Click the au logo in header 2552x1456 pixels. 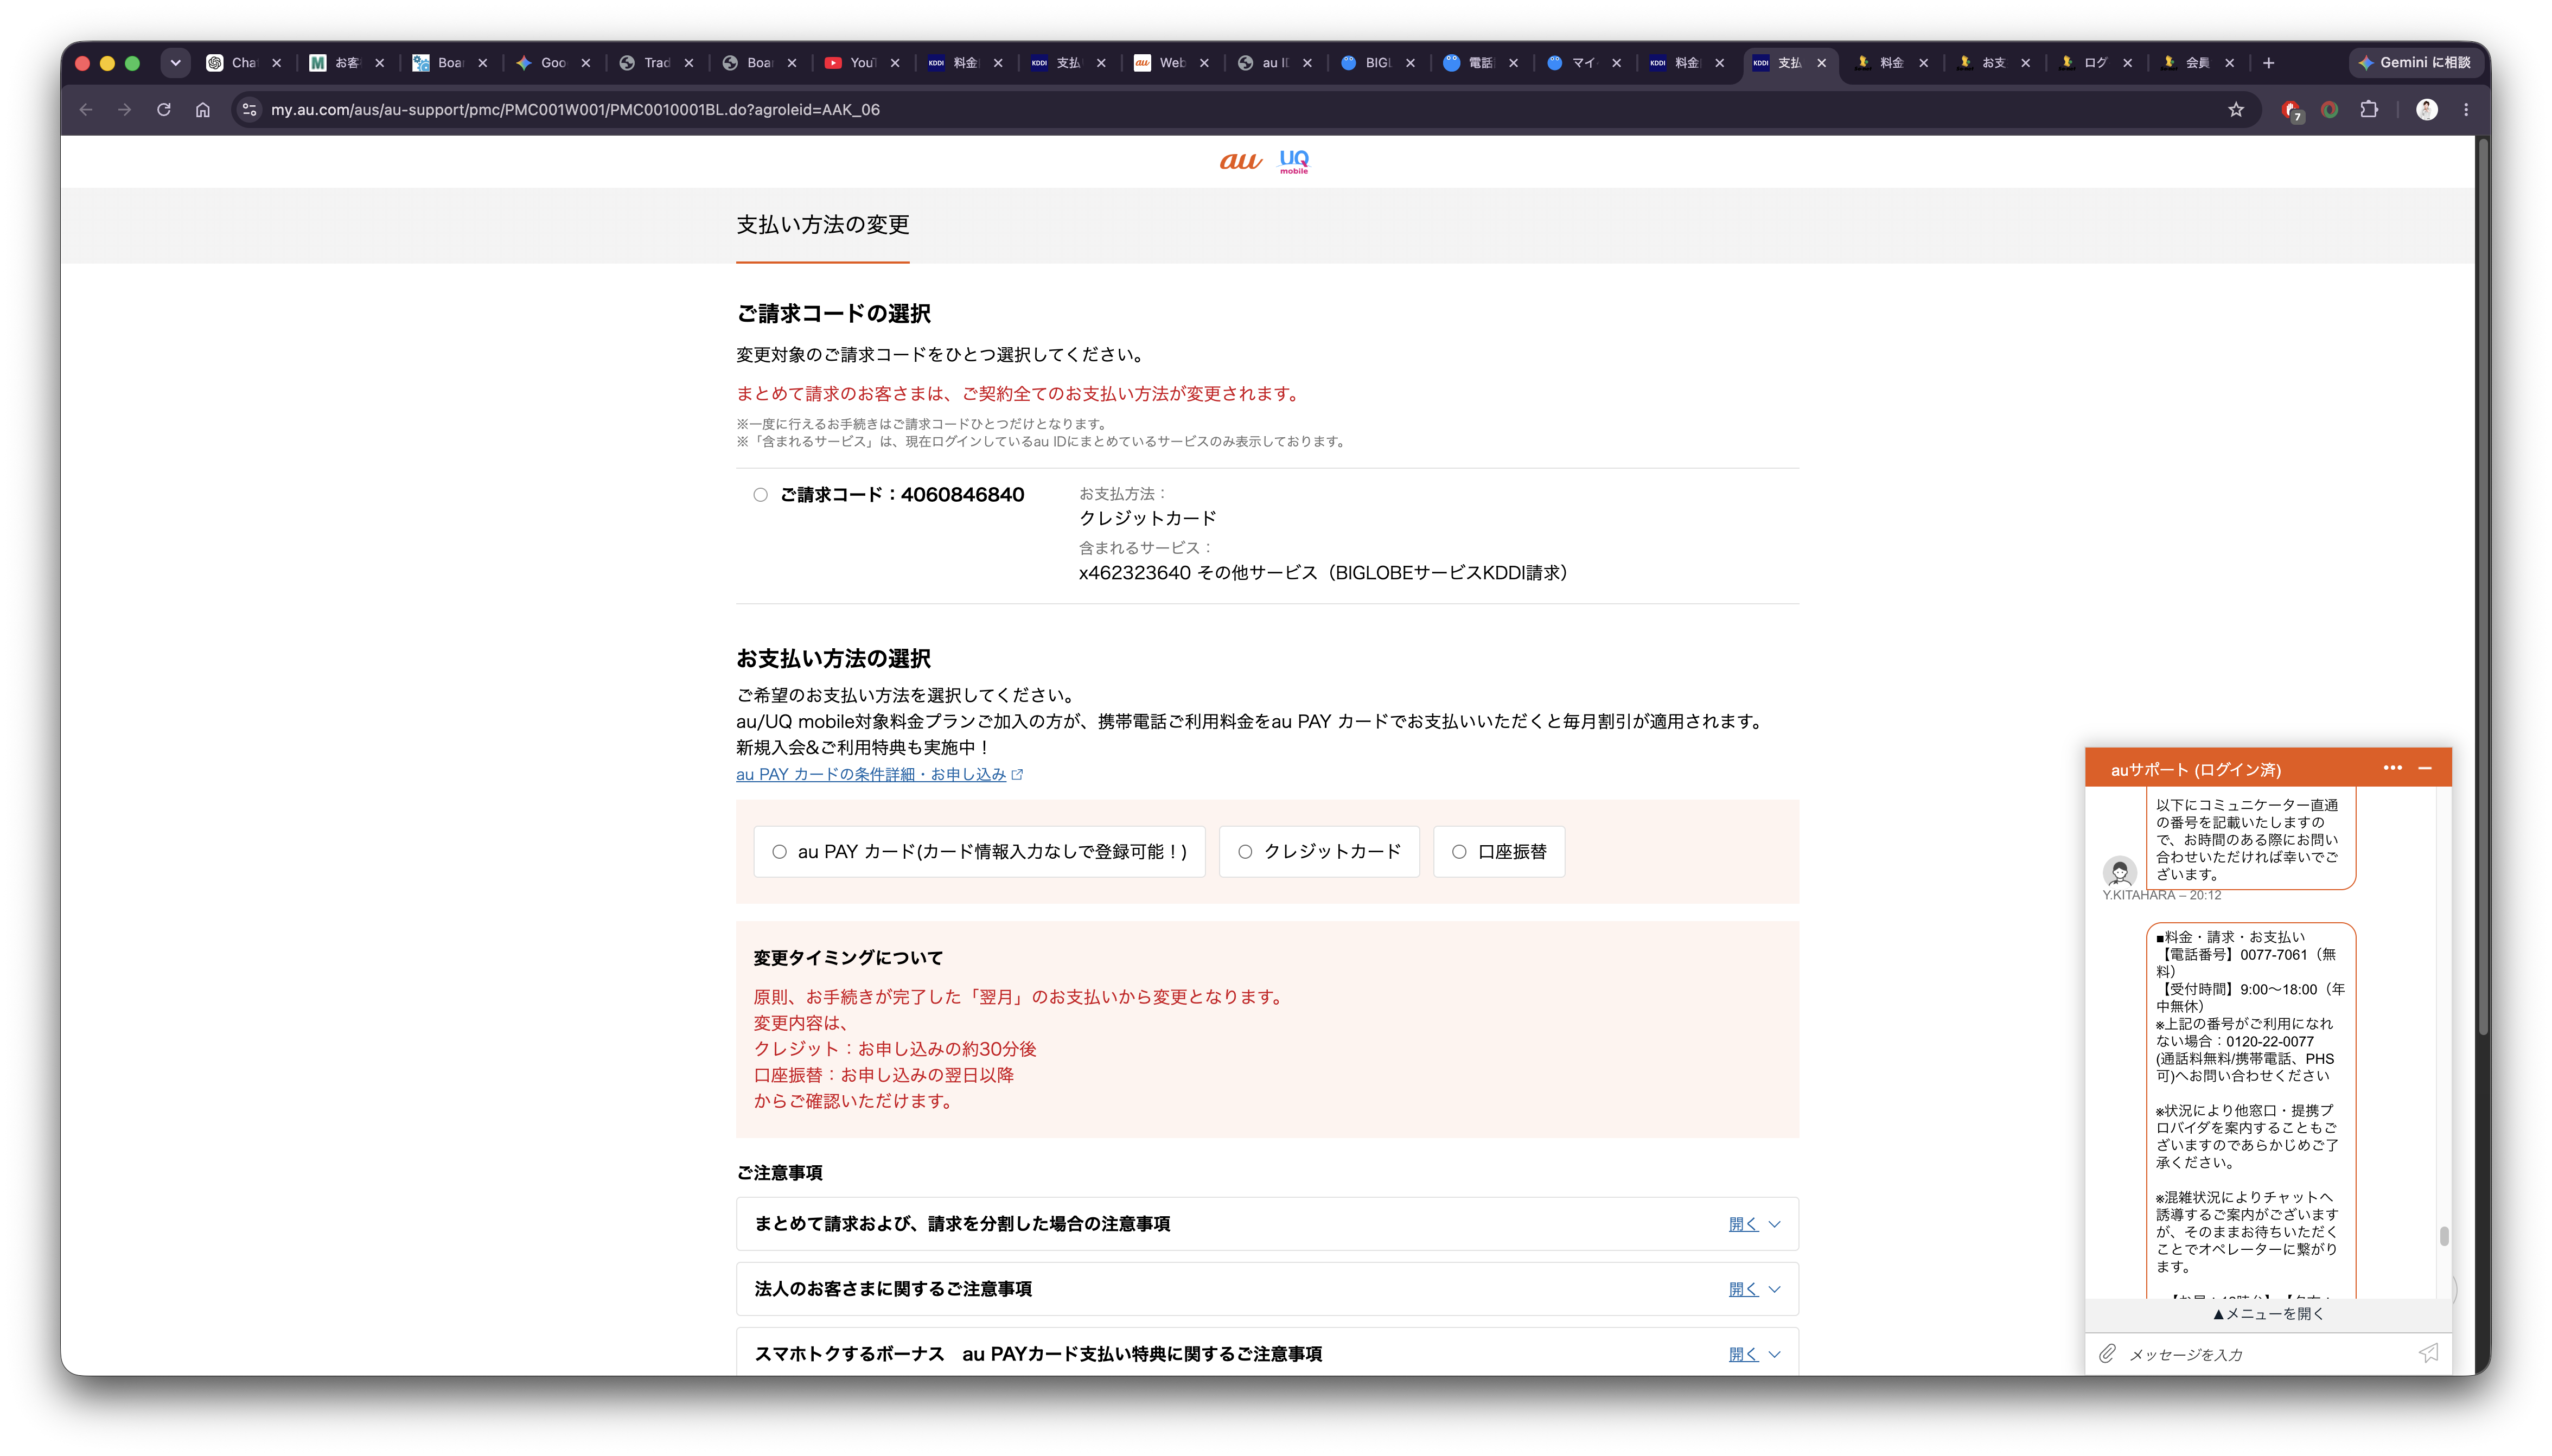coord(1240,161)
